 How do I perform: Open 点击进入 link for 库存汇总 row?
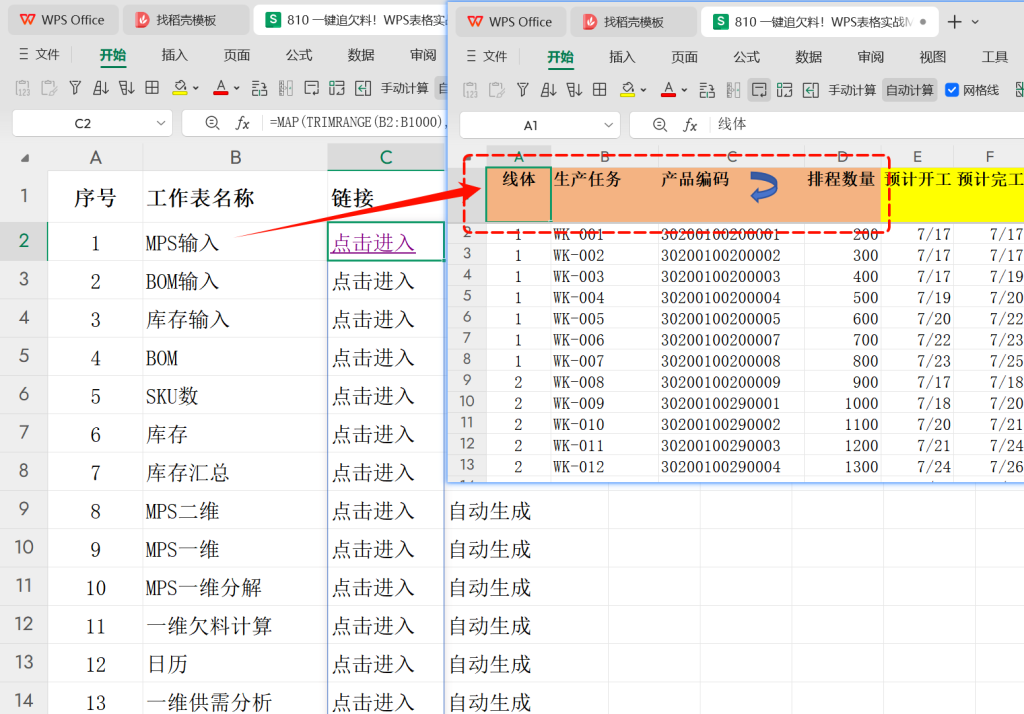click(x=373, y=472)
